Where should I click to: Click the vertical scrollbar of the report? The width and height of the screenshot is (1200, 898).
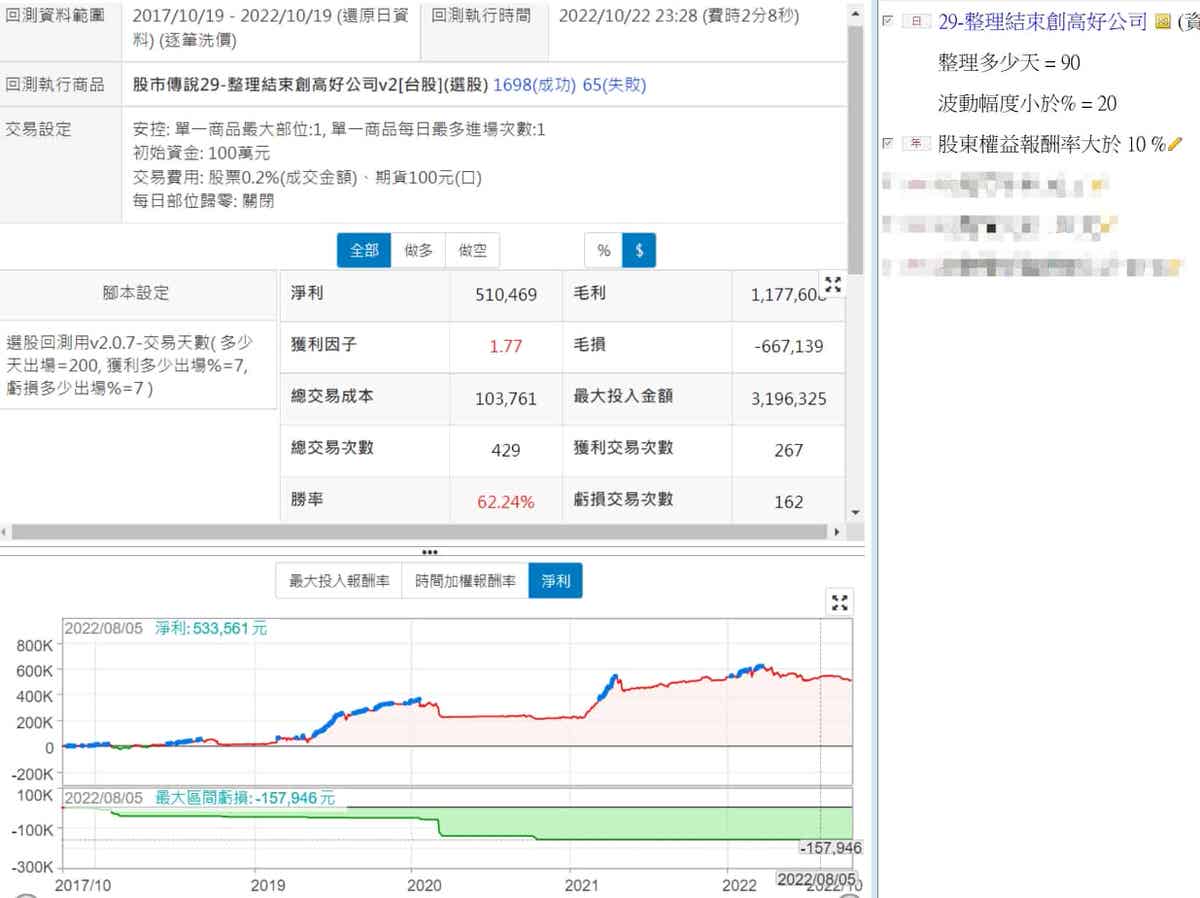(854, 150)
